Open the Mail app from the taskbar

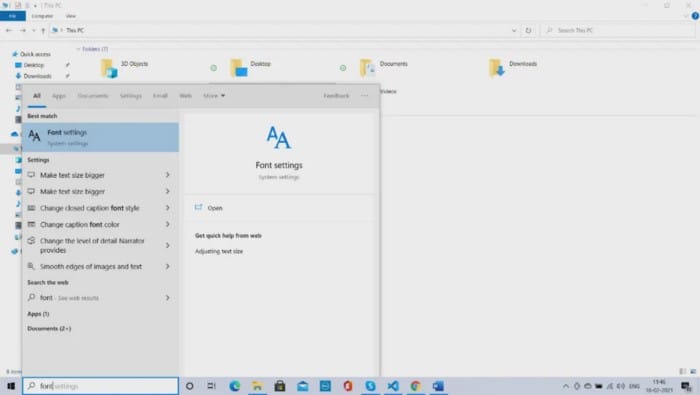(x=303, y=386)
